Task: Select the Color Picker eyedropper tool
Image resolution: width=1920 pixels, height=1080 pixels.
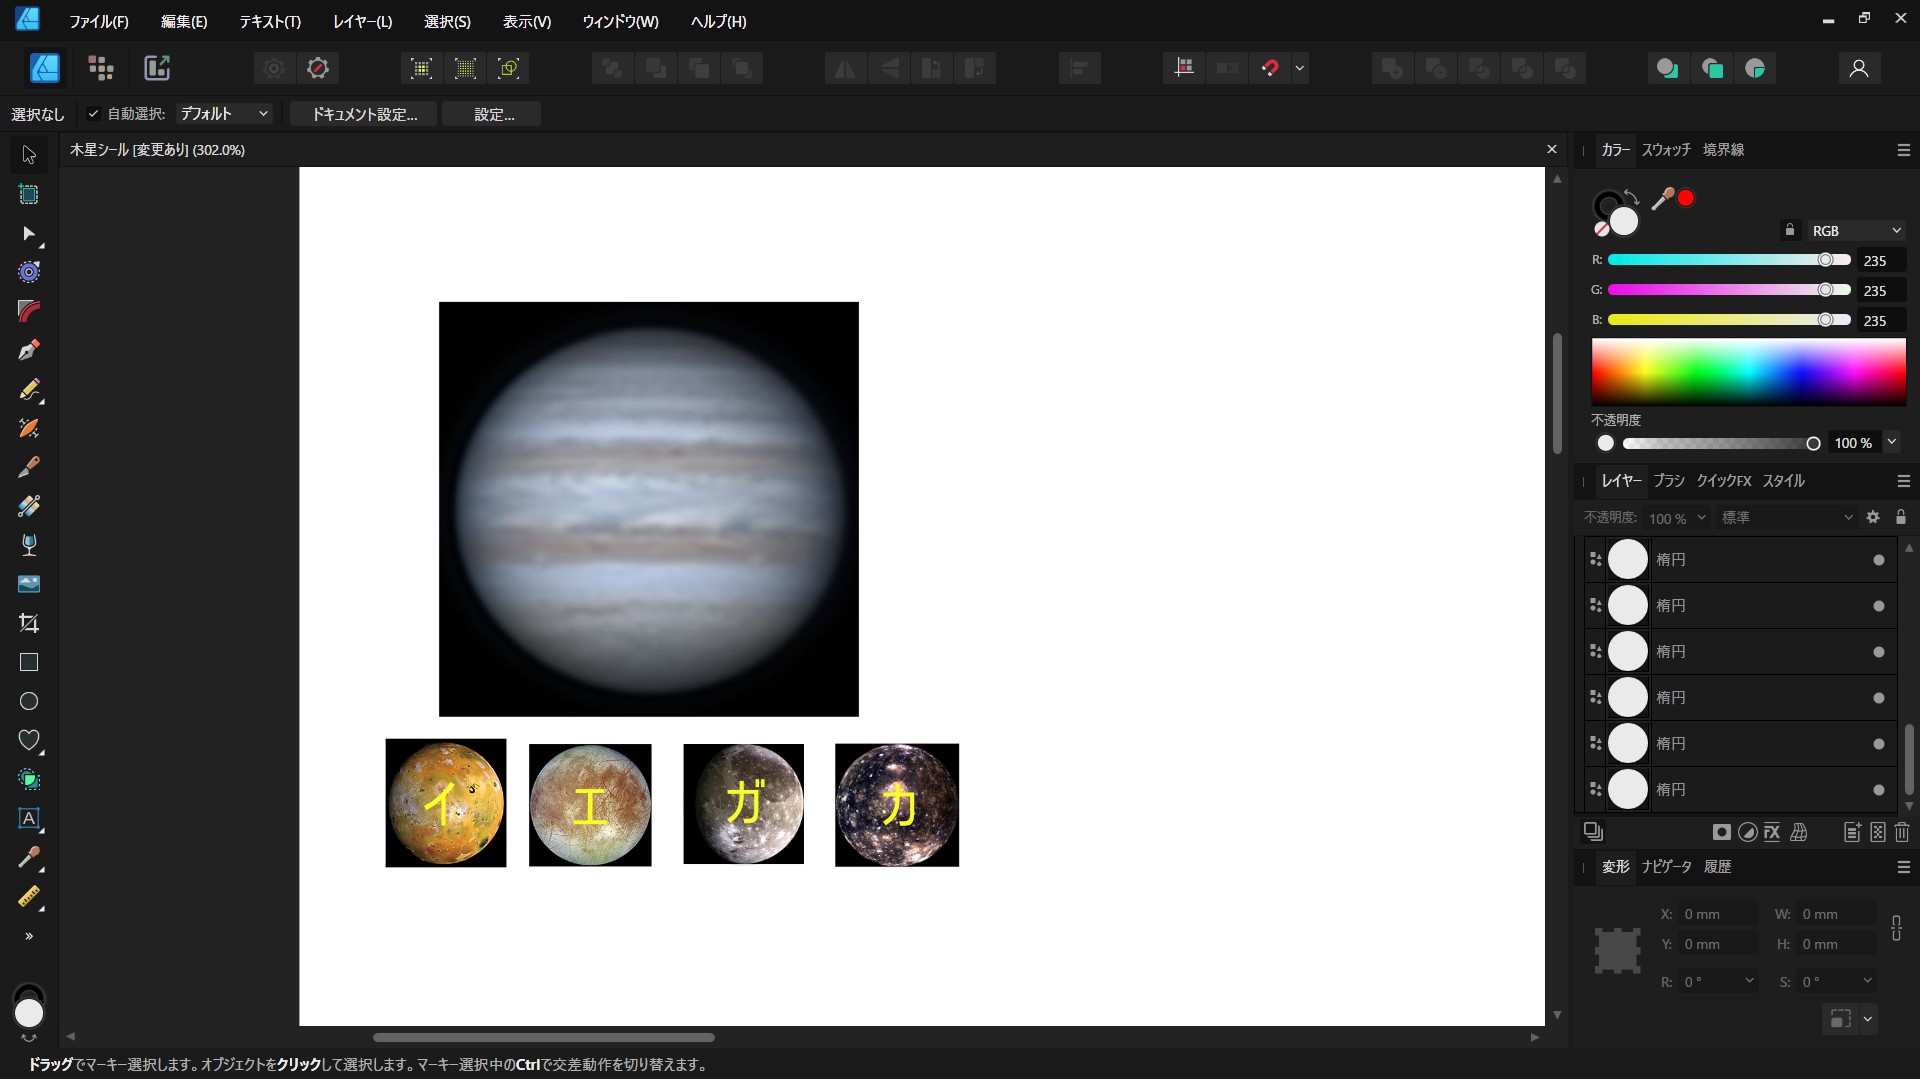Action: tap(29, 857)
